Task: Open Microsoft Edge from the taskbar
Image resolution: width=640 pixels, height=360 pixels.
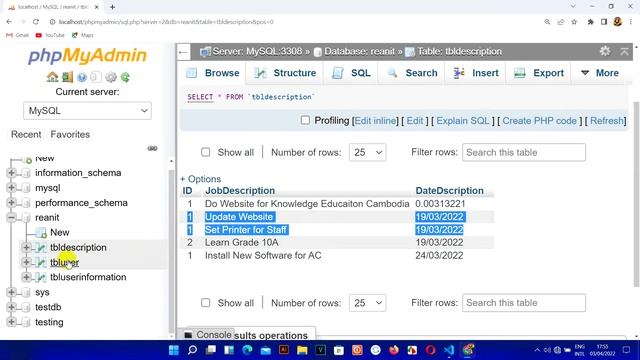Action: pos(247,350)
